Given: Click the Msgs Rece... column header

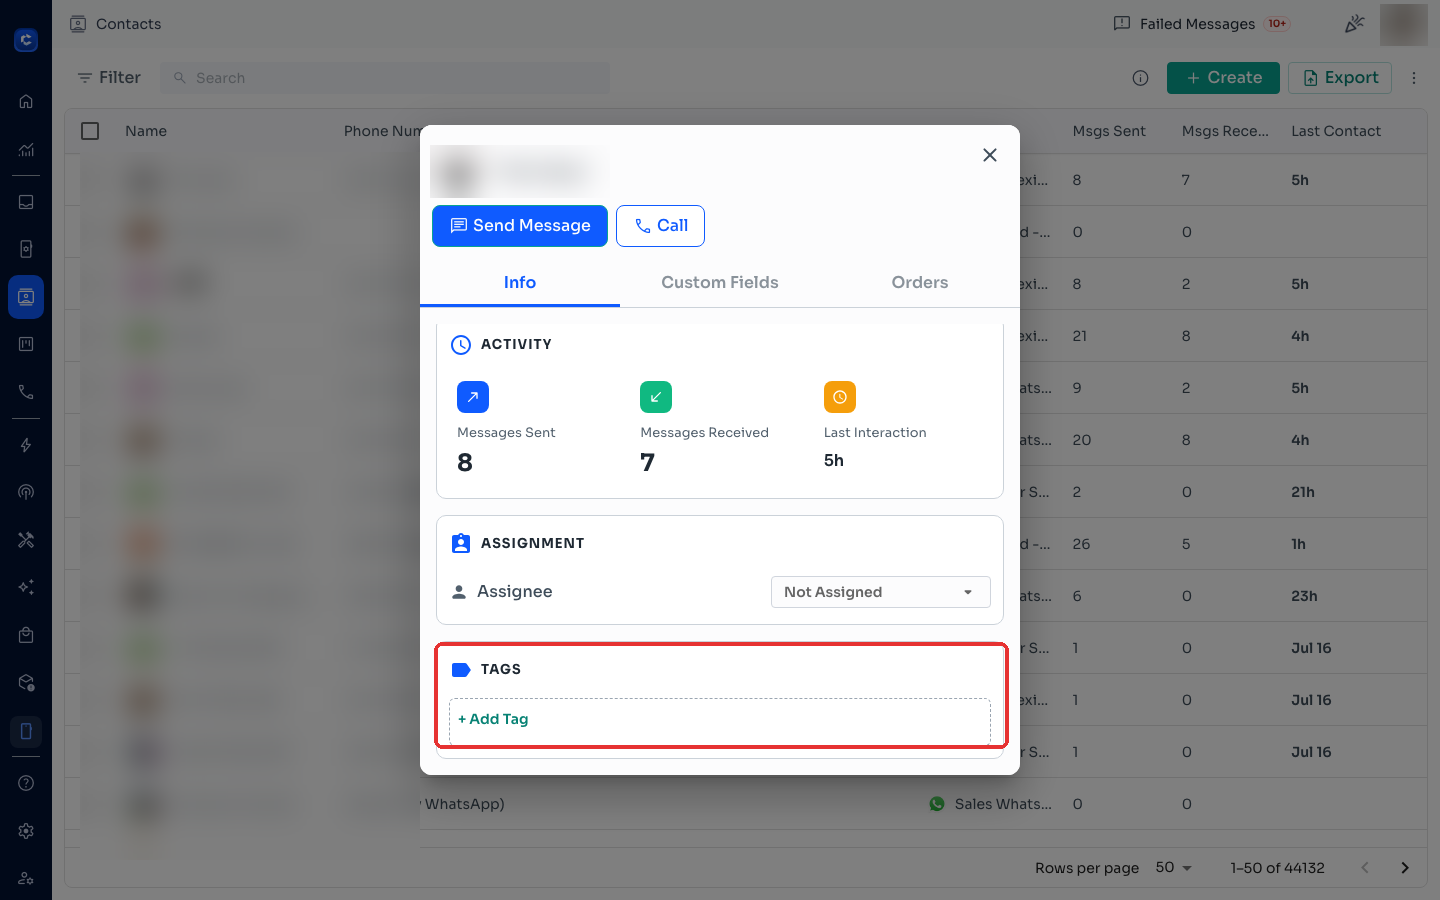Looking at the screenshot, I should pos(1225,131).
